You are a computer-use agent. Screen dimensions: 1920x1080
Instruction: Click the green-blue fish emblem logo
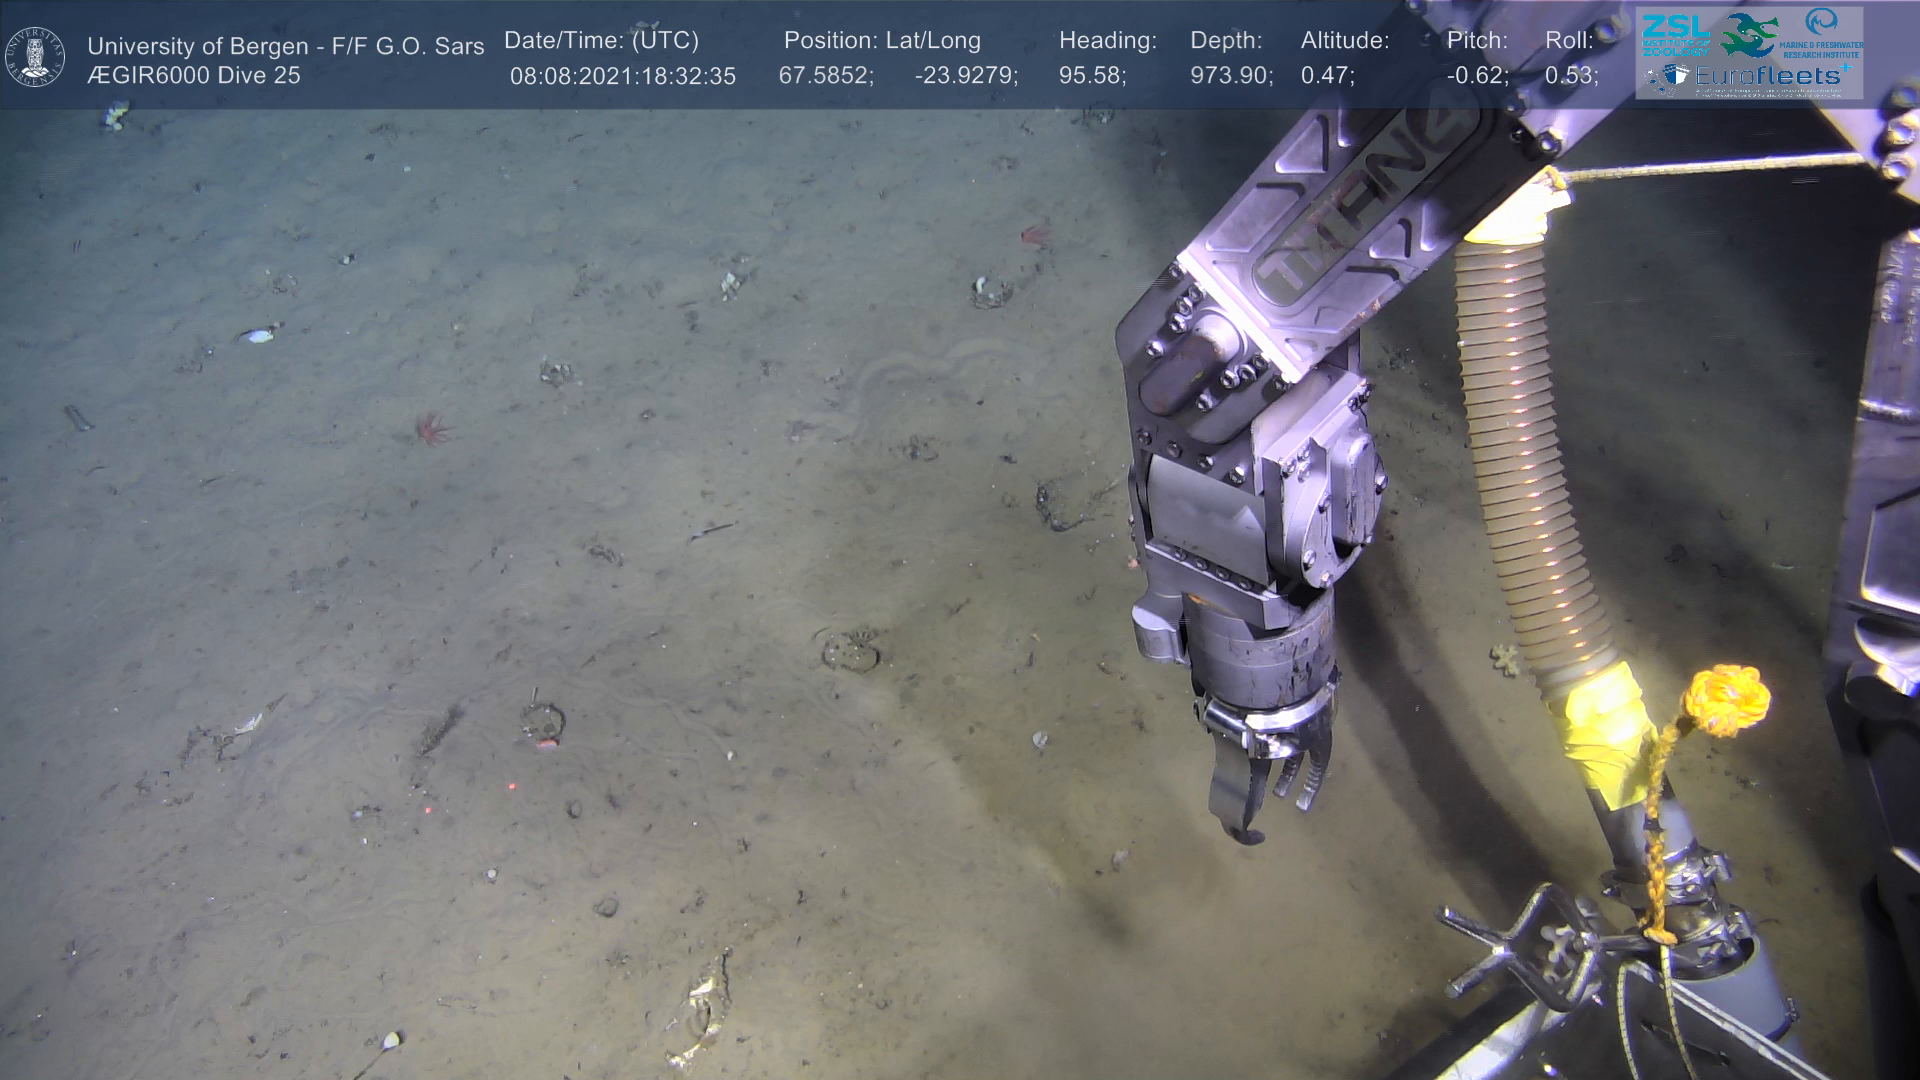tap(1749, 35)
